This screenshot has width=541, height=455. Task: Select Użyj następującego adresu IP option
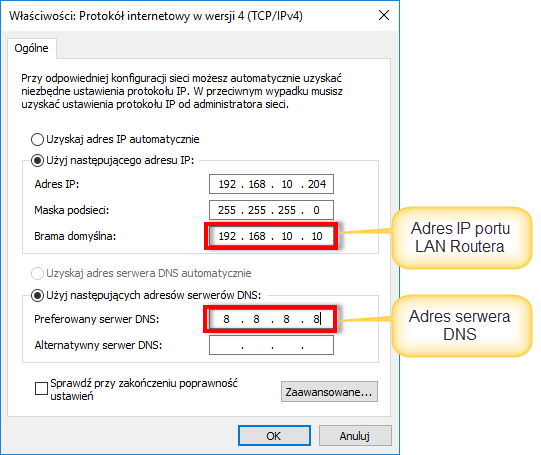37,160
